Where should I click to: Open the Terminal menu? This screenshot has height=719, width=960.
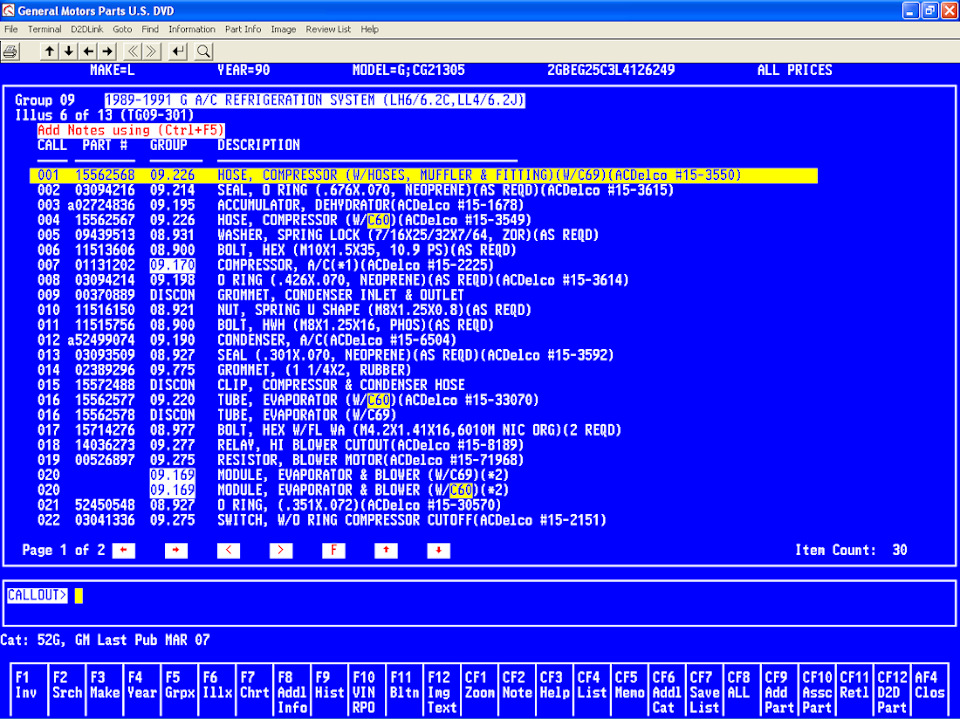click(x=44, y=29)
